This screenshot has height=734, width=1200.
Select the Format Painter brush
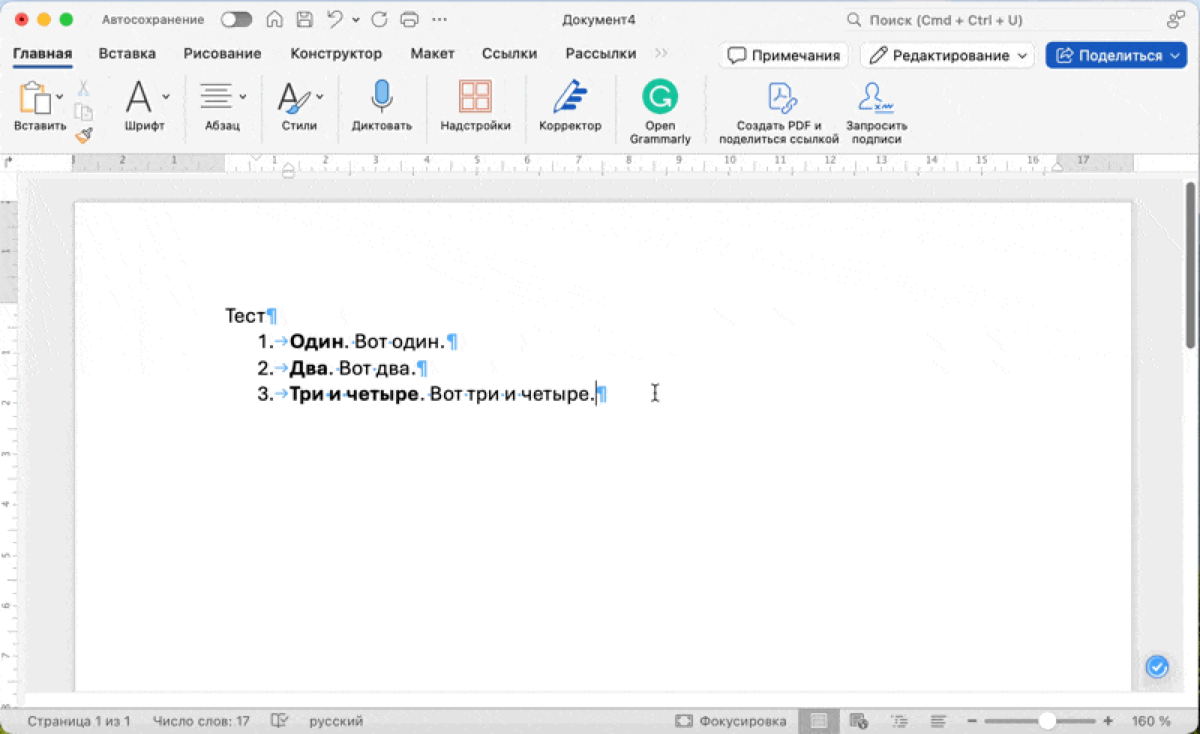84,135
